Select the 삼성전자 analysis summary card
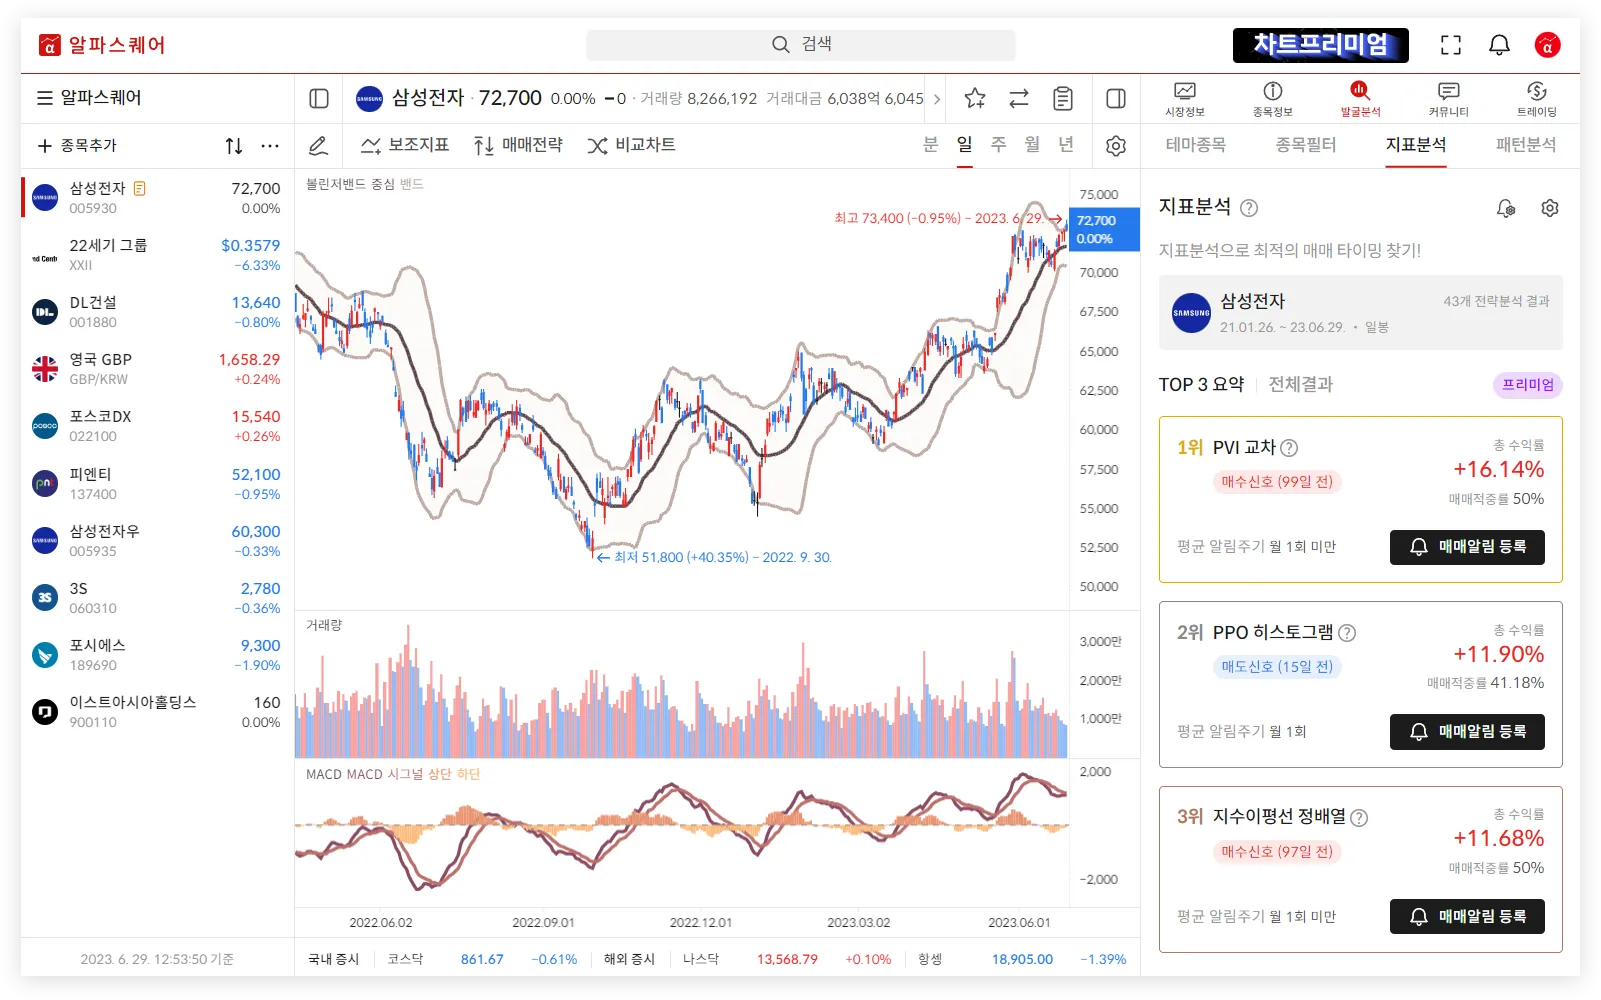The width and height of the screenshot is (1601, 1000). (x=1361, y=313)
